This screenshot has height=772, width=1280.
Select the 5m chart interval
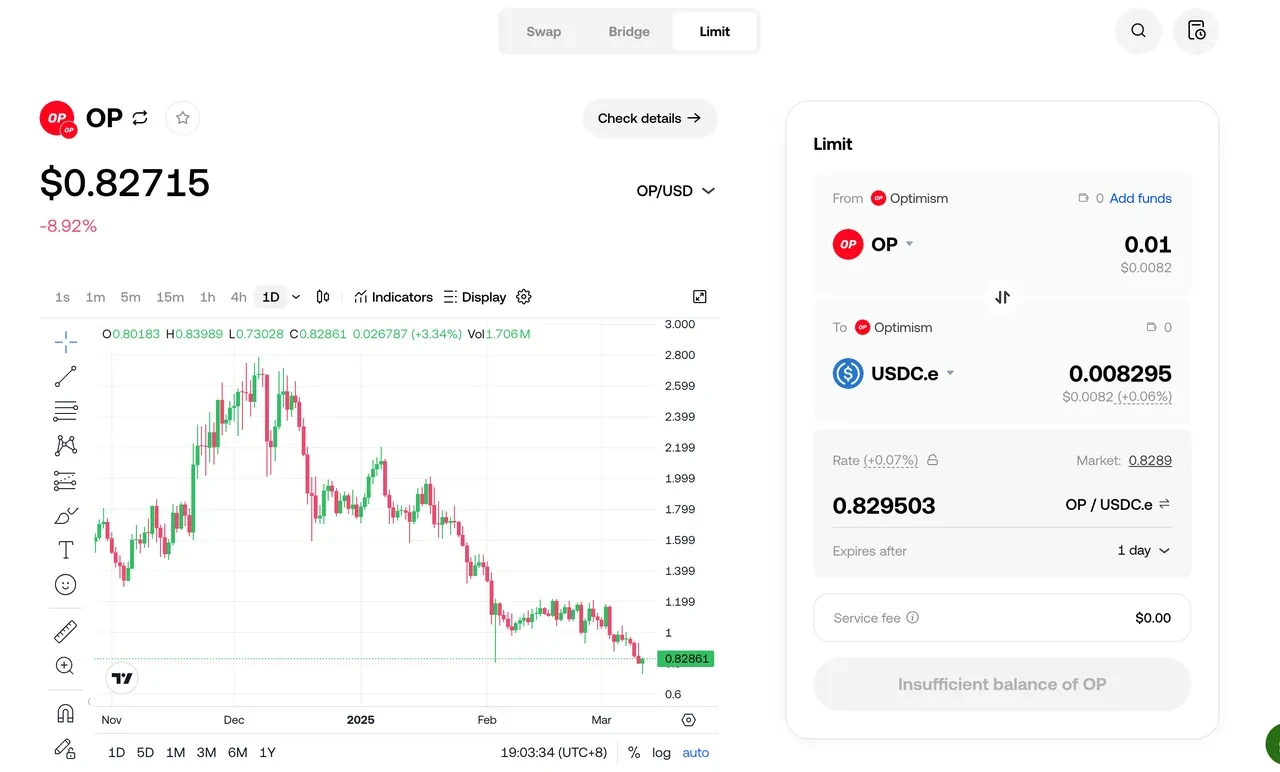pyautogui.click(x=130, y=297)
